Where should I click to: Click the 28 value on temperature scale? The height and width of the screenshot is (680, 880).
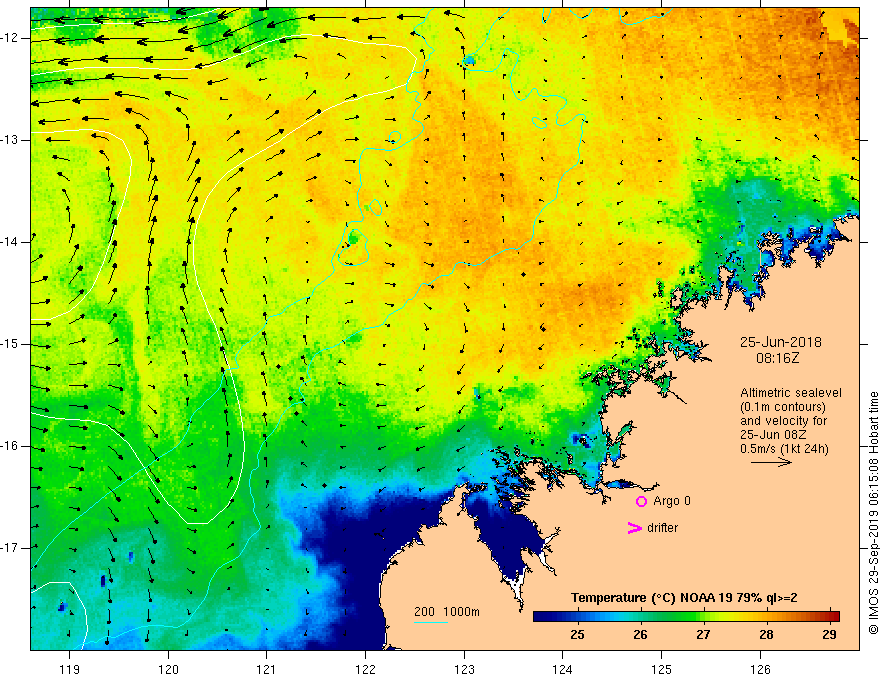[x=766, y=635]
